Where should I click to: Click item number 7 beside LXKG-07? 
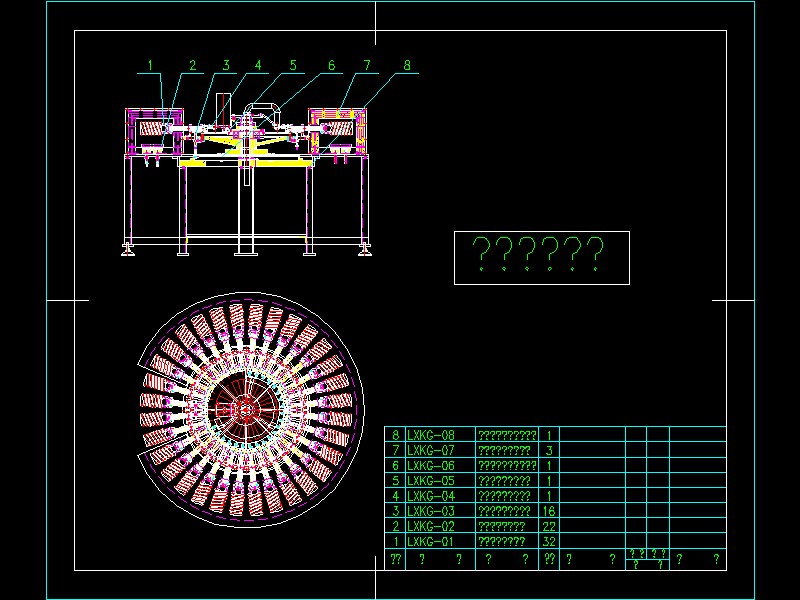[x=395, y=451]
